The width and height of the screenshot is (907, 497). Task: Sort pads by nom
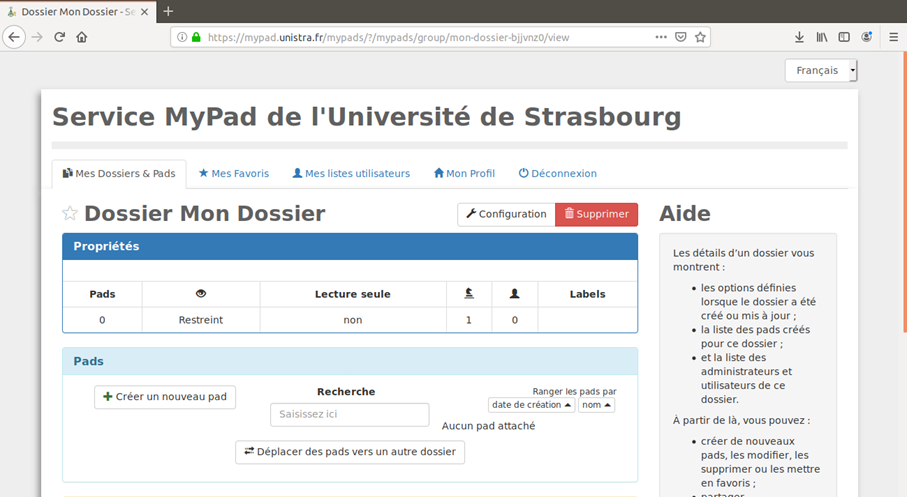click(x=596, y=405)
